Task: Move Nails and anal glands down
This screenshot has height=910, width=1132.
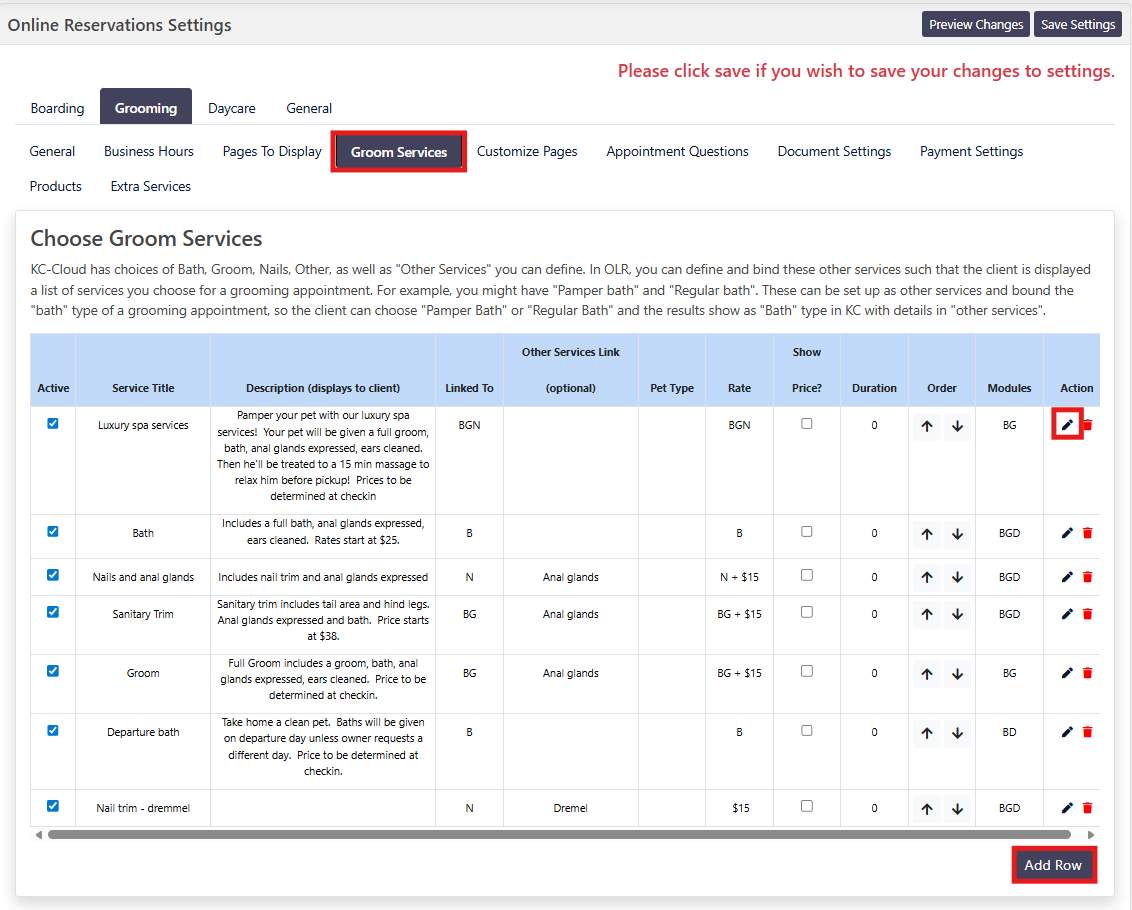Action: click(957, 577)
